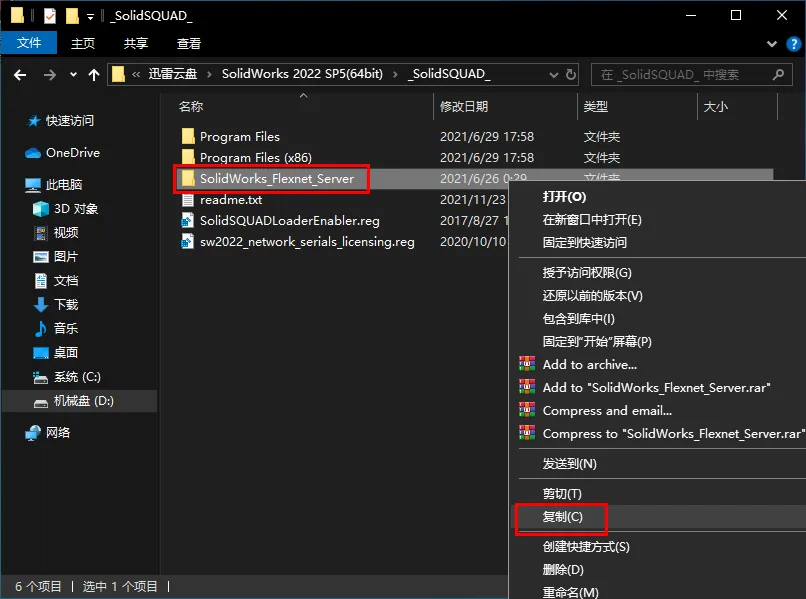The image size is (806, 599).
Task: Expand the ribbon with the chevron
Action: point(772,44)
